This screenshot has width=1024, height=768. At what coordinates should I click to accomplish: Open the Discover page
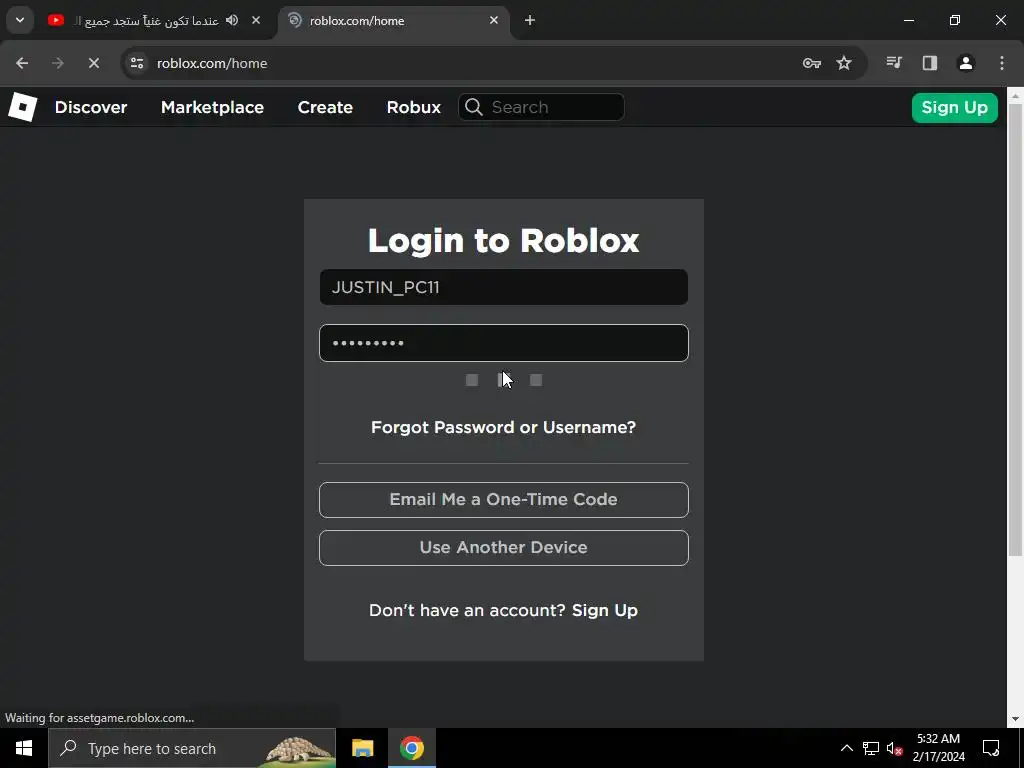pyautogui.click(x=91, y=107)
